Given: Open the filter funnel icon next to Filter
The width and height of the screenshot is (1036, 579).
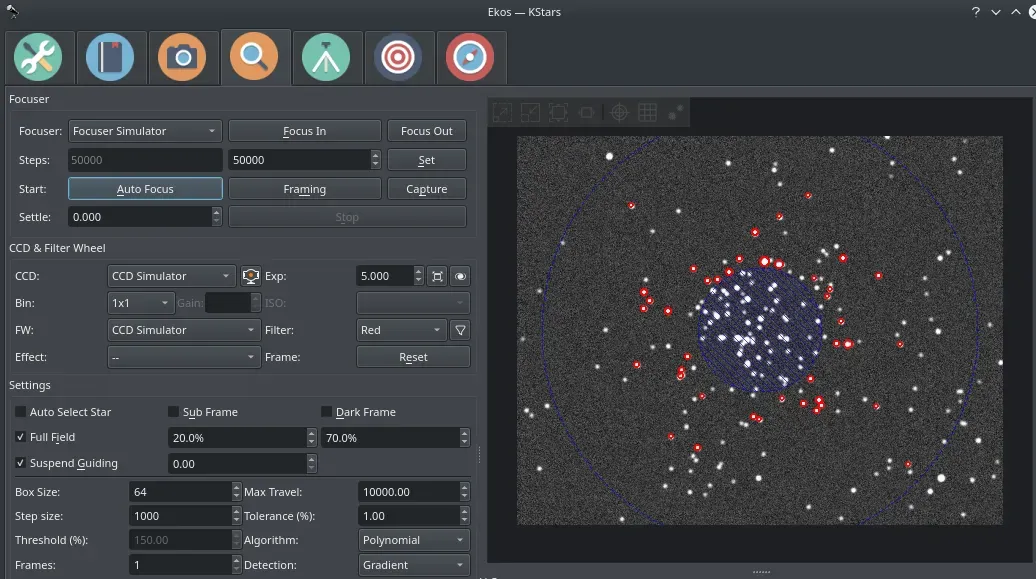Looking at the screenshot, I should [x=459, y=329].
